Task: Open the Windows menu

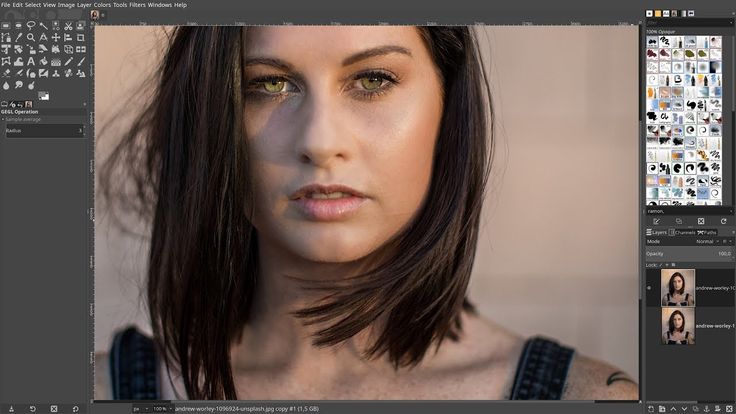Action: click(x=160, y=5)
